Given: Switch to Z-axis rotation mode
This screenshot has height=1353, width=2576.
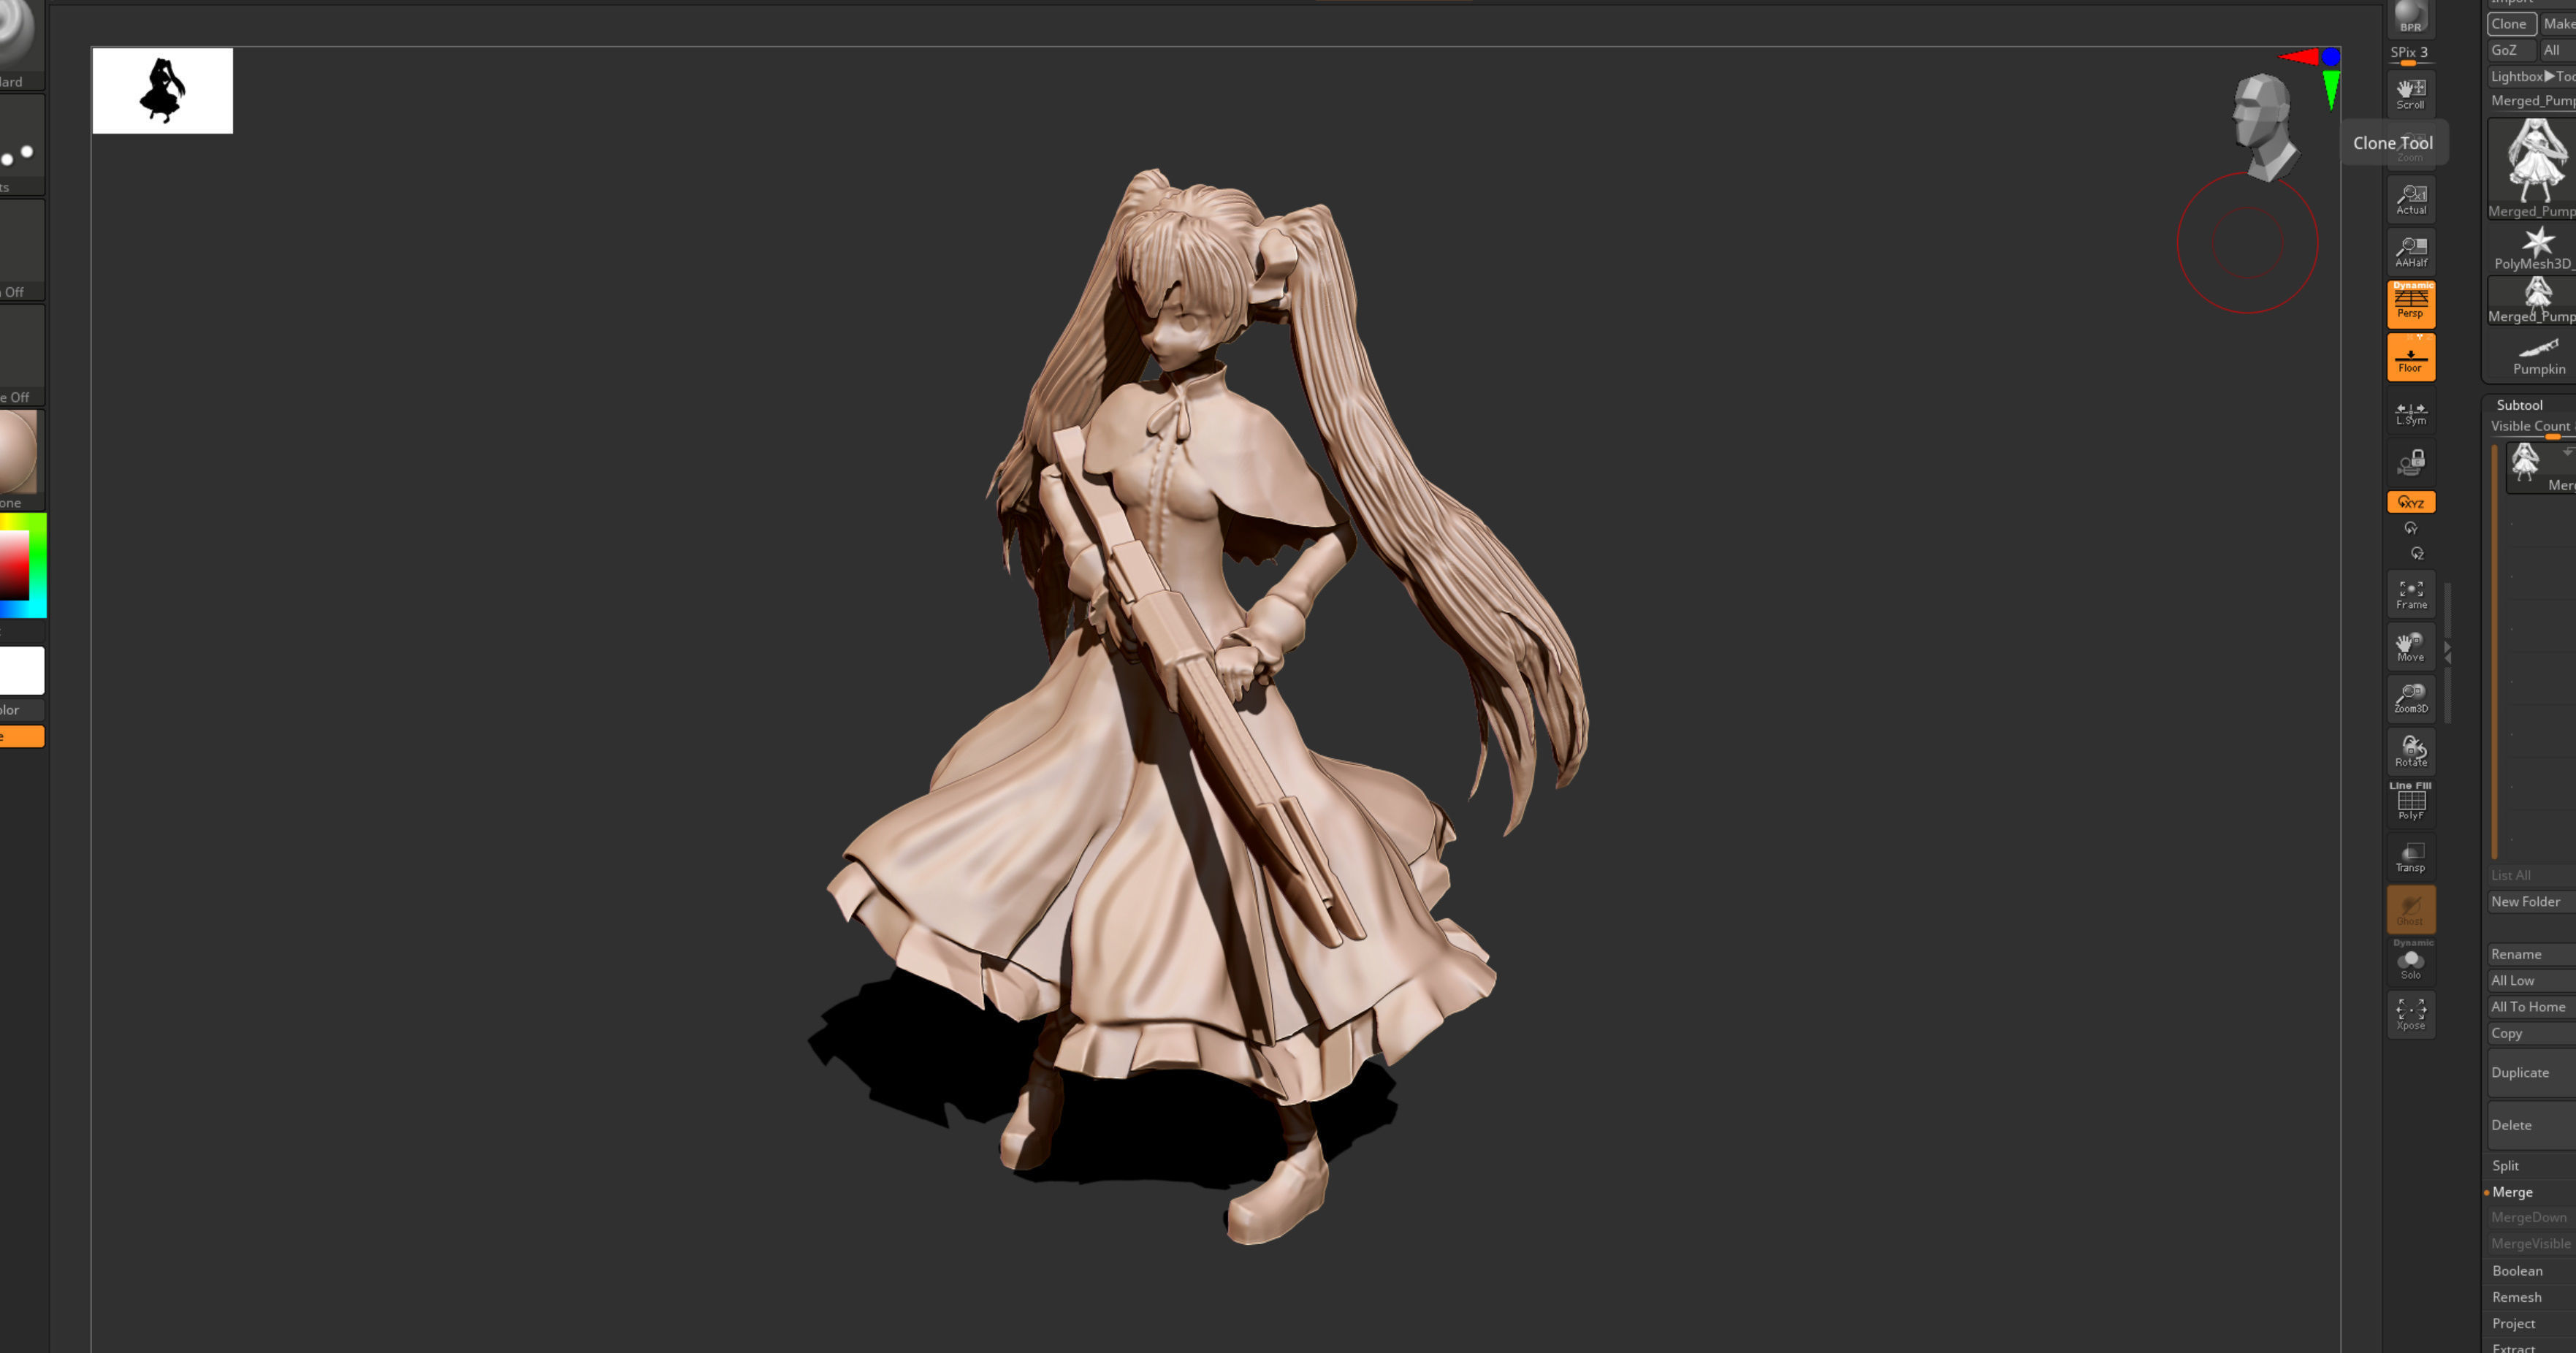Looking at the screenshot, I should tap(2417, 553).
